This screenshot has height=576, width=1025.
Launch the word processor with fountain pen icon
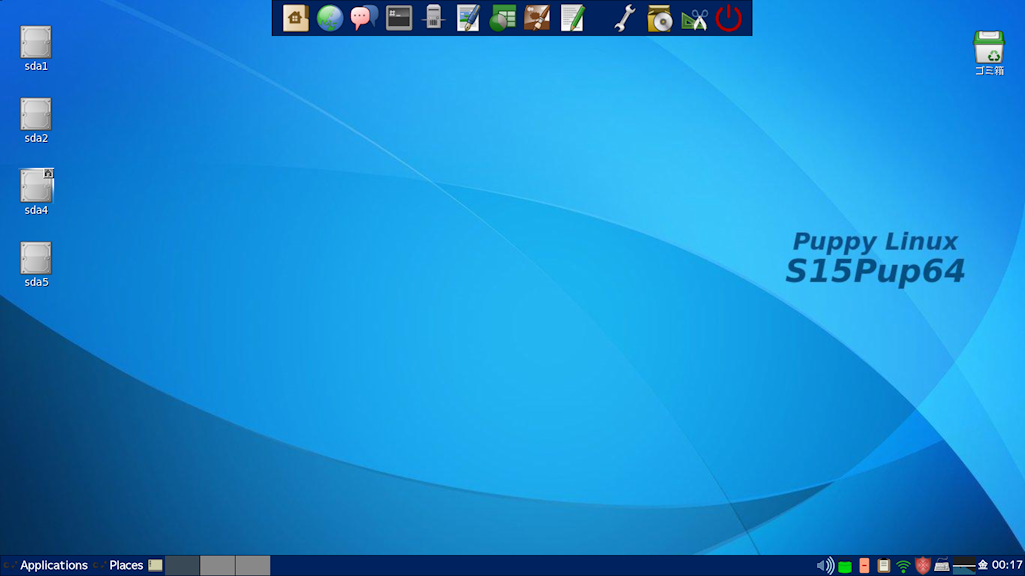(468, 18)
